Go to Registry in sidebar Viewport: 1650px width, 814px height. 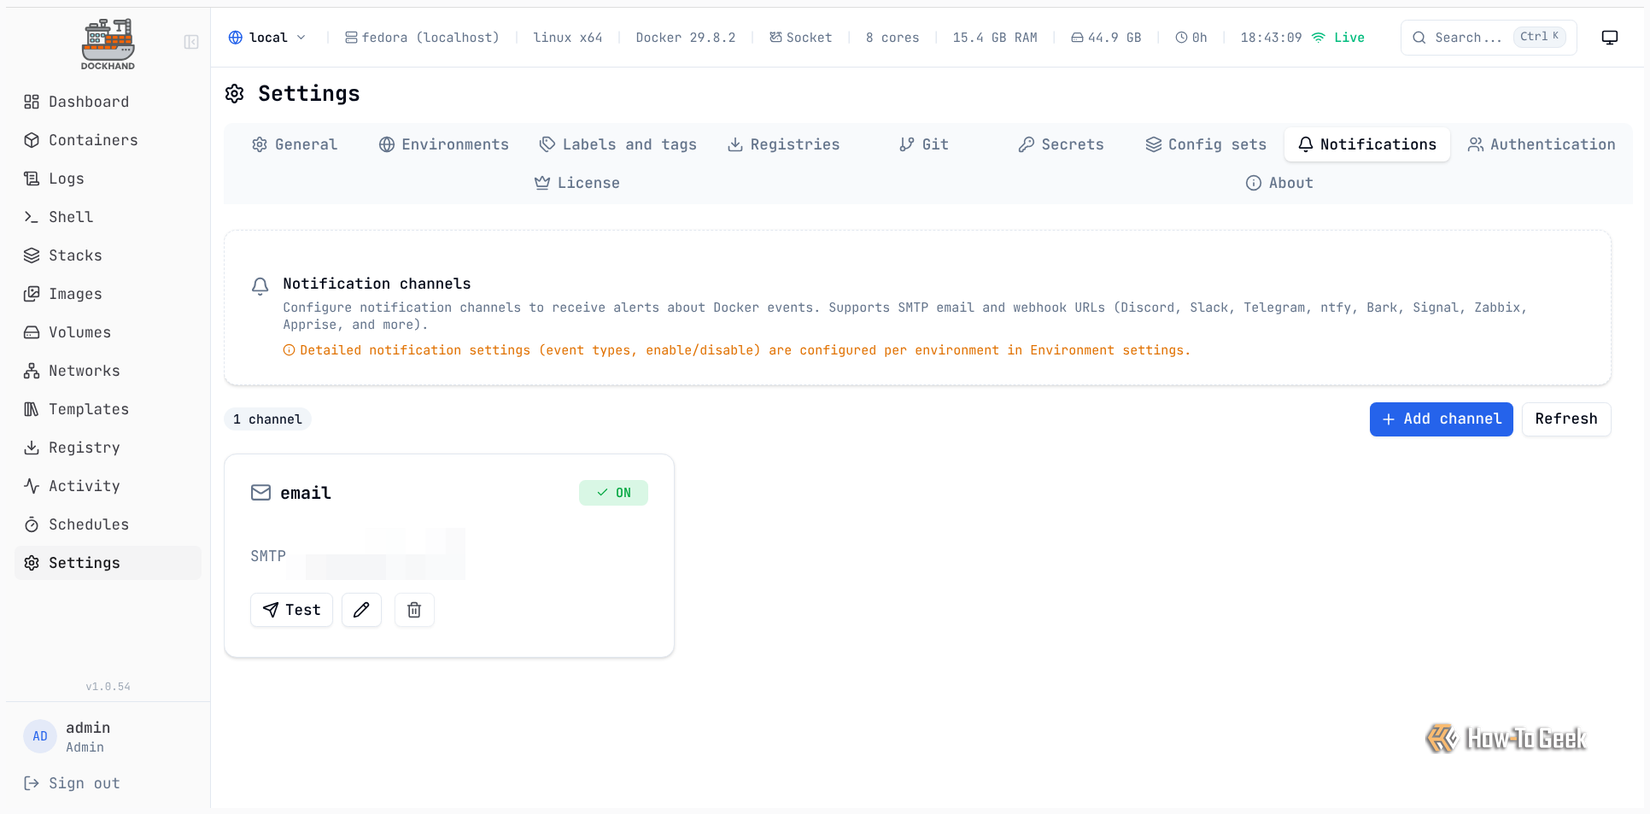[x=107, y=448]
